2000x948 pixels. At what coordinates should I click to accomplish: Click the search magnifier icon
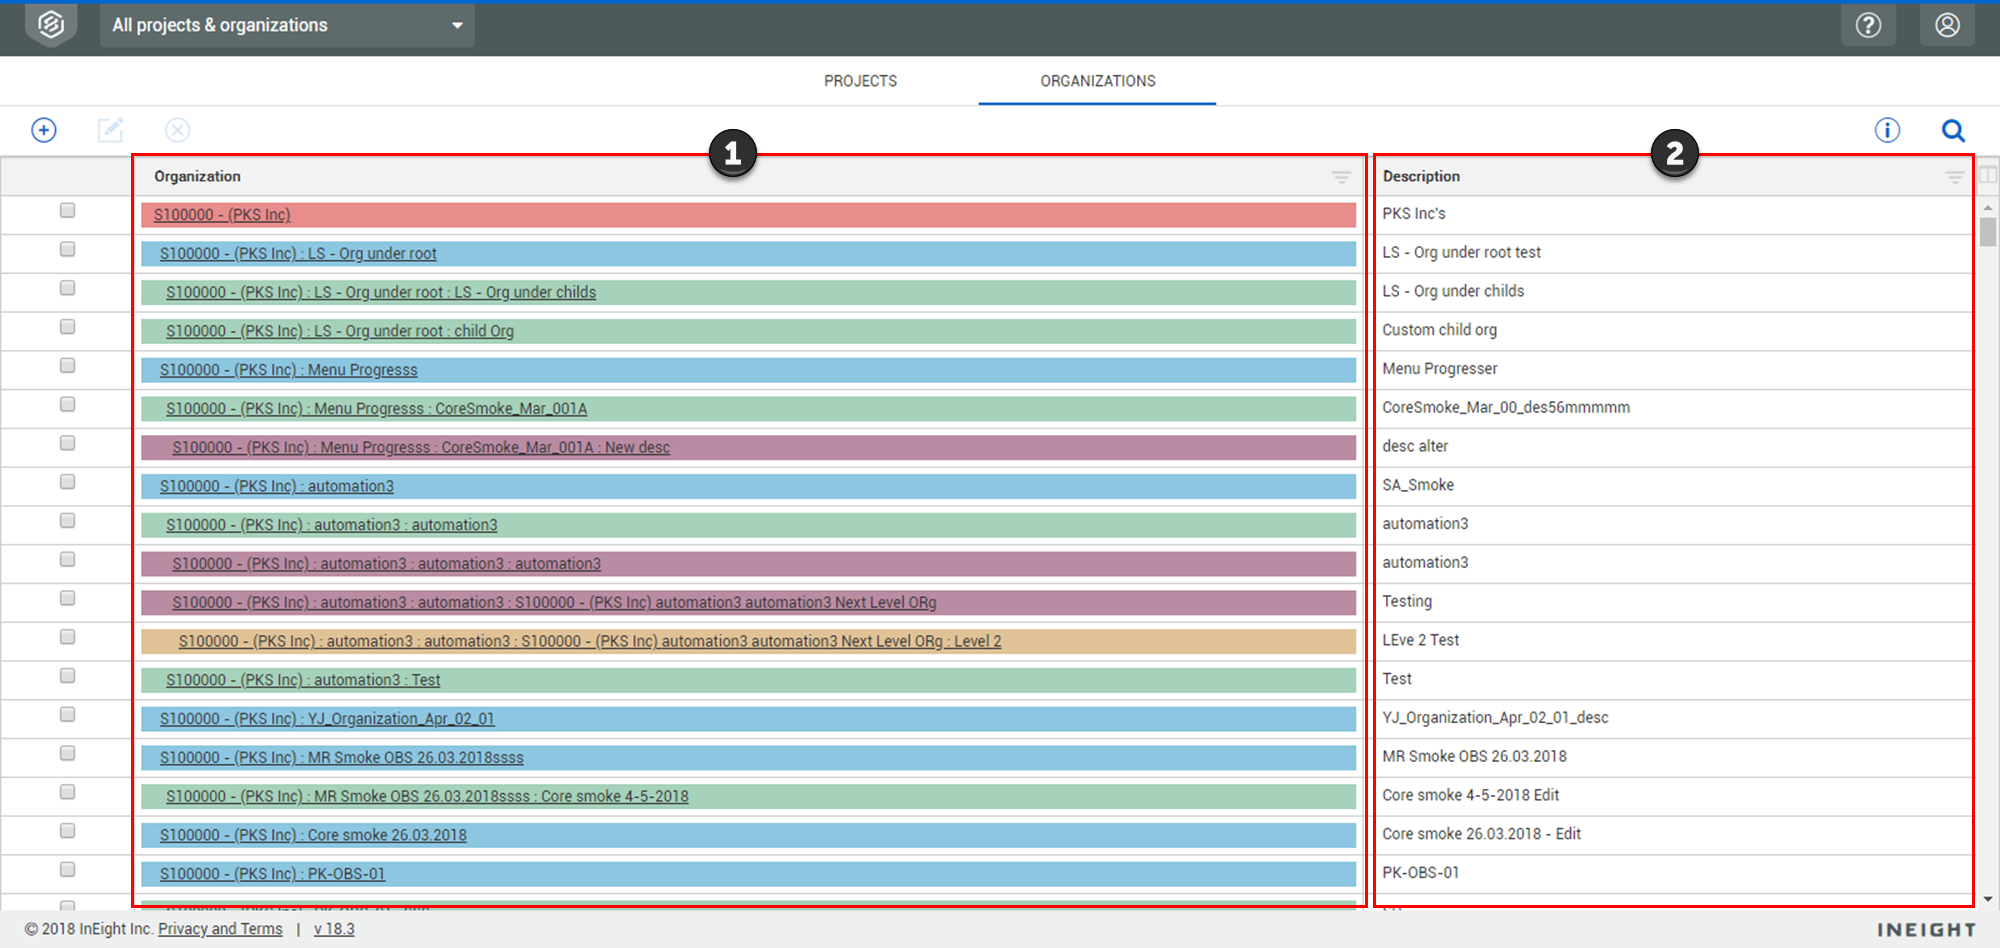[1952, 130]
